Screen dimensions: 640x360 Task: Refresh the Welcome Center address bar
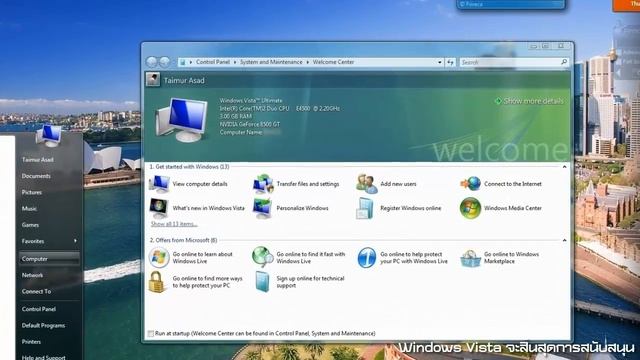[450, 62]
